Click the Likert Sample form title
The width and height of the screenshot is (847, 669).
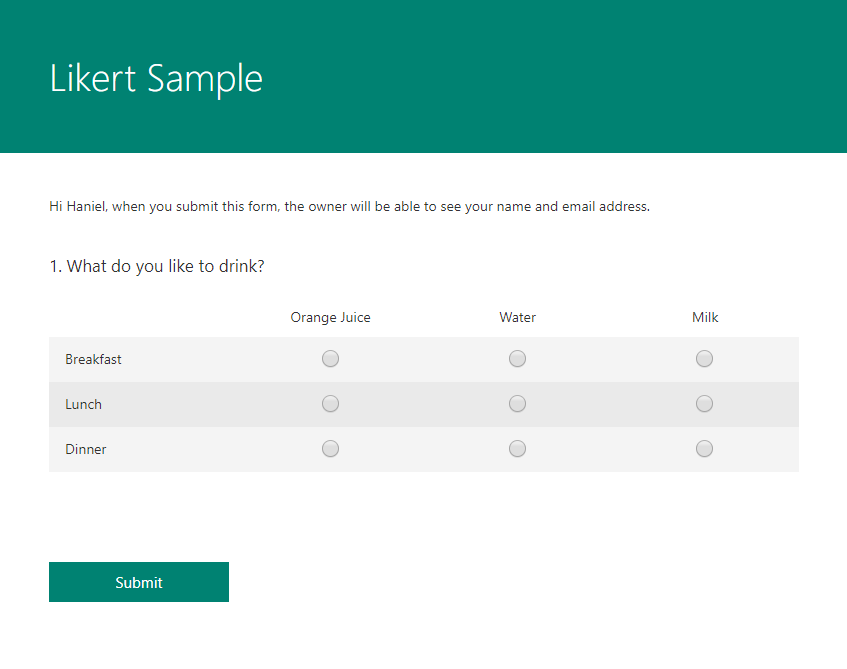[x=155, y=78]
